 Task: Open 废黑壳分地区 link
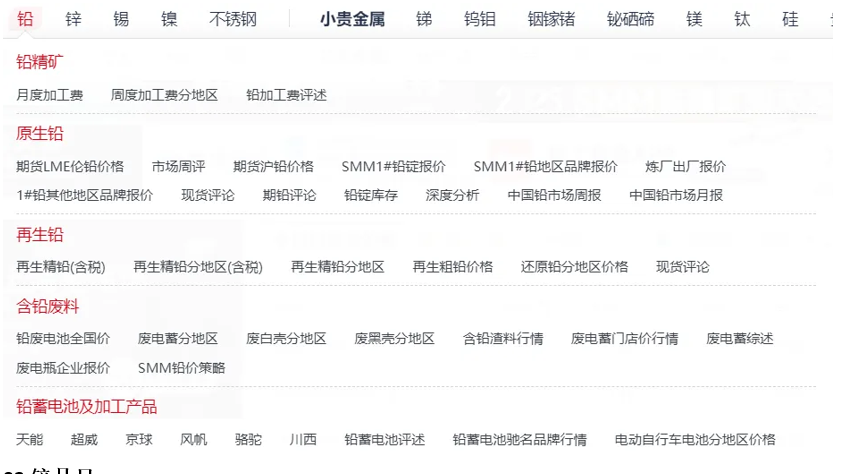click(394, 339)
